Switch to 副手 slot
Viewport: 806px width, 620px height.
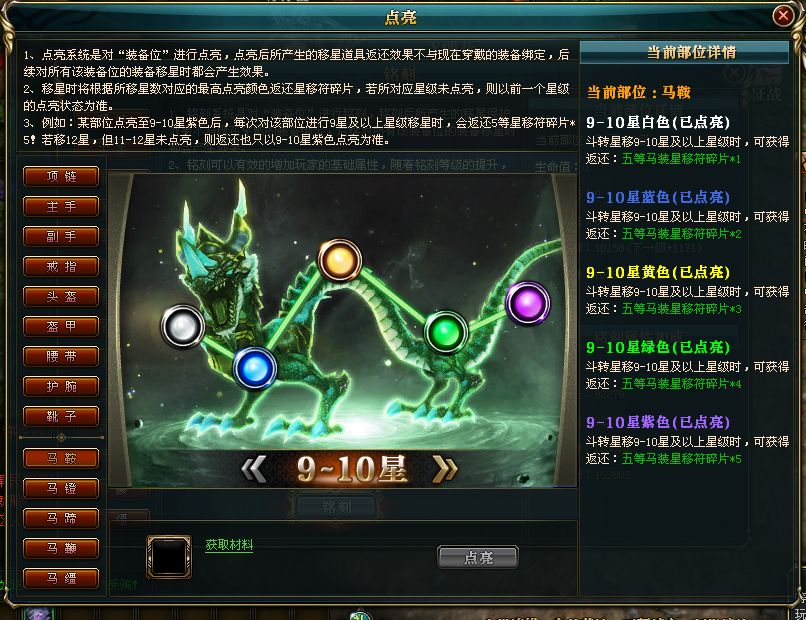coord(61,236)
